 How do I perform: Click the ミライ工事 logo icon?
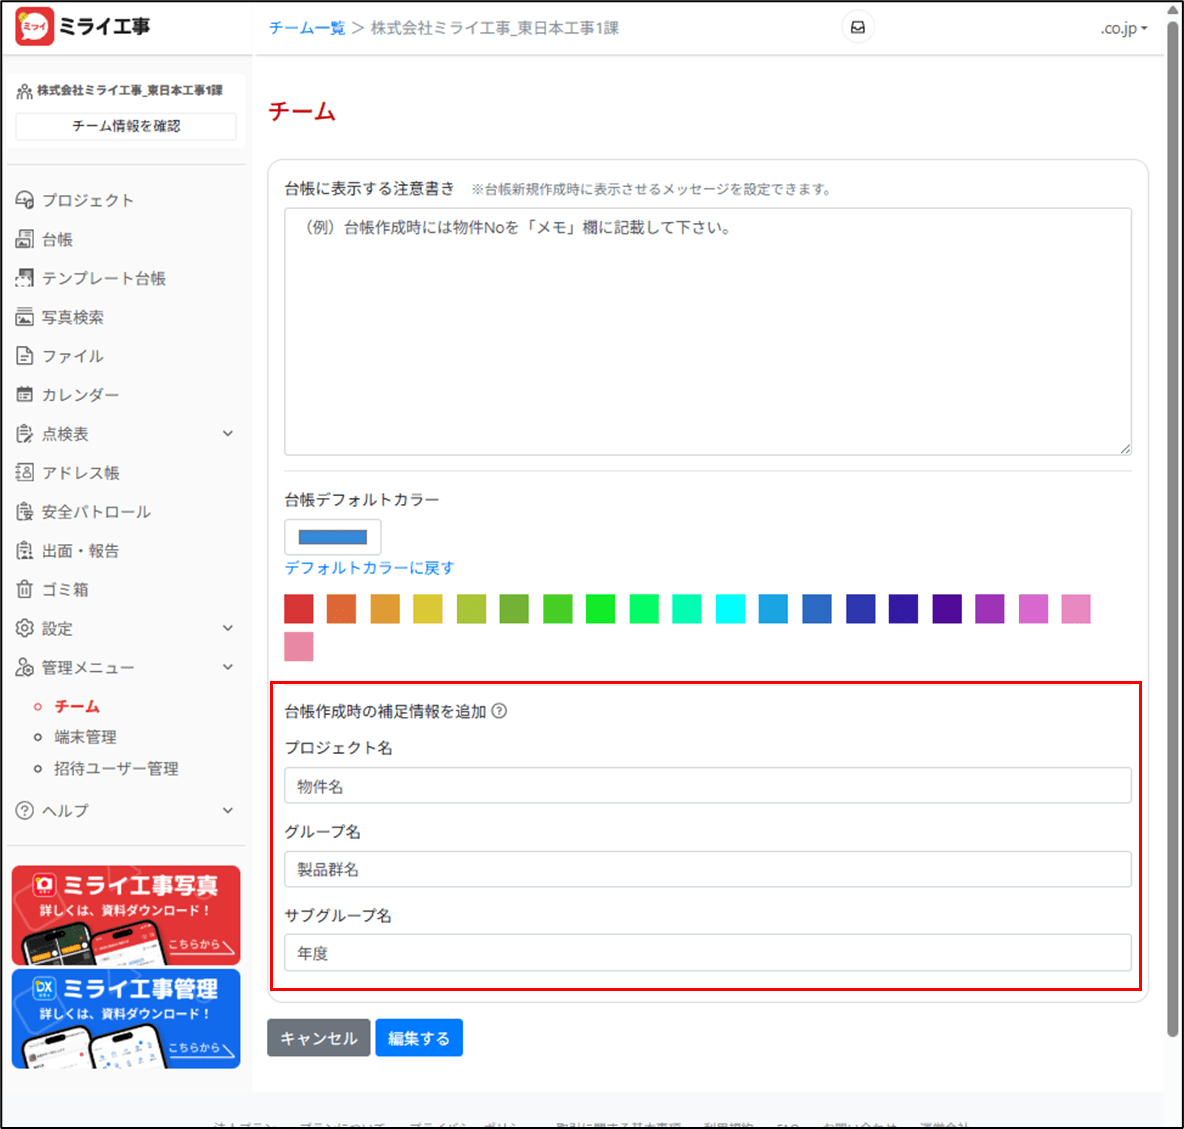tap(34, 27)
